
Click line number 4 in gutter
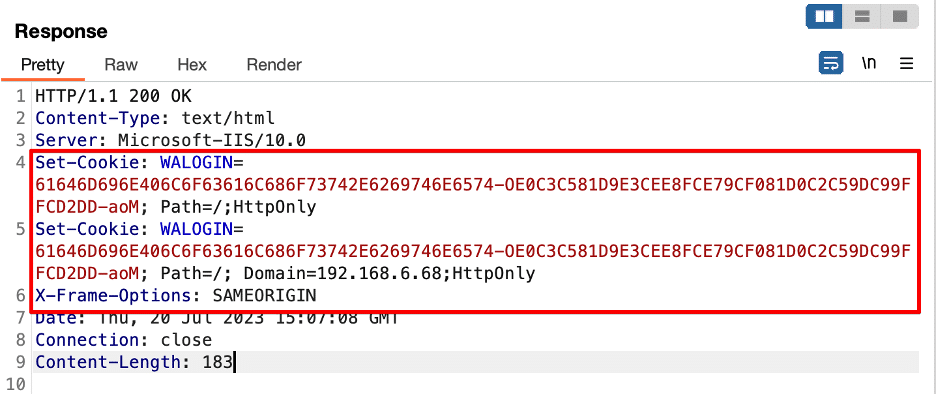tap(21, 162)
